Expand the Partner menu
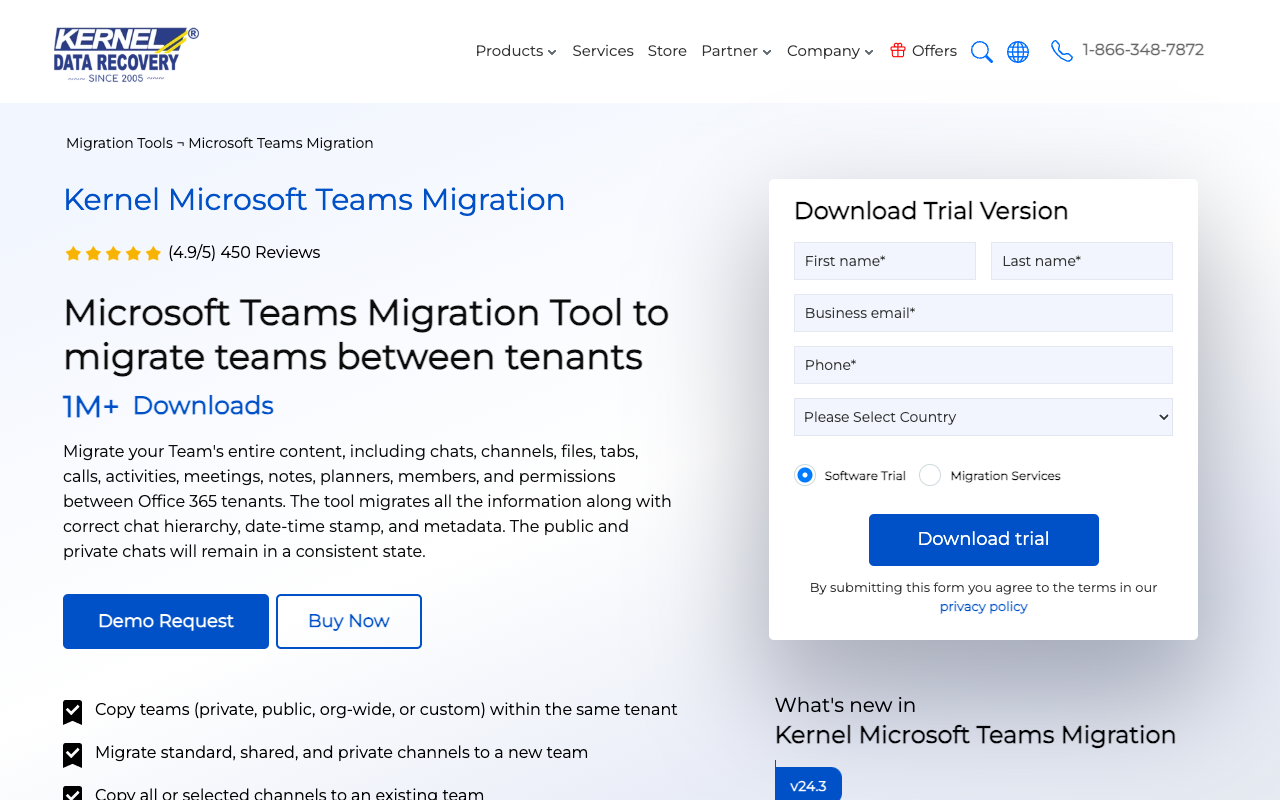Image resolution: width=1280 pixels, height=800 pixels. pos(737,51)
